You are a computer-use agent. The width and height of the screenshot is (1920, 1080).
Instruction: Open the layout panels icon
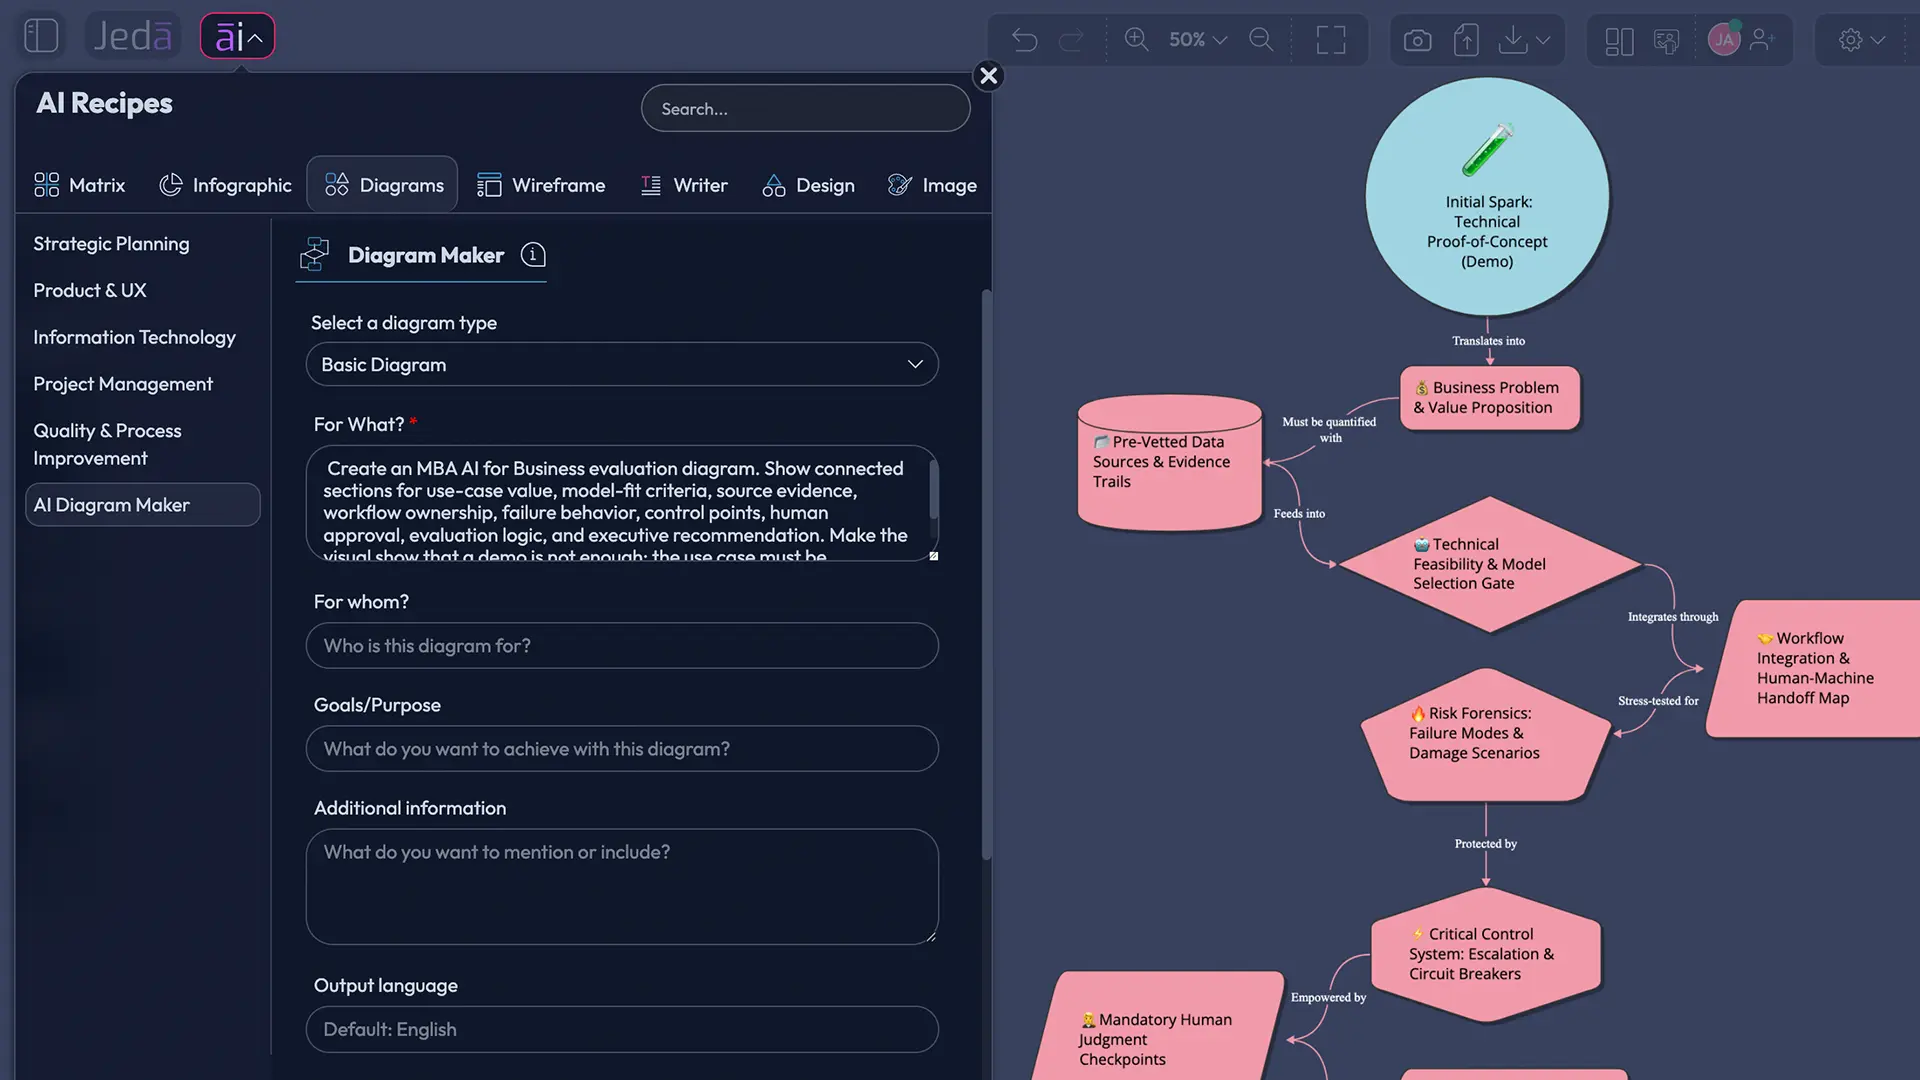coord(1619,40)
